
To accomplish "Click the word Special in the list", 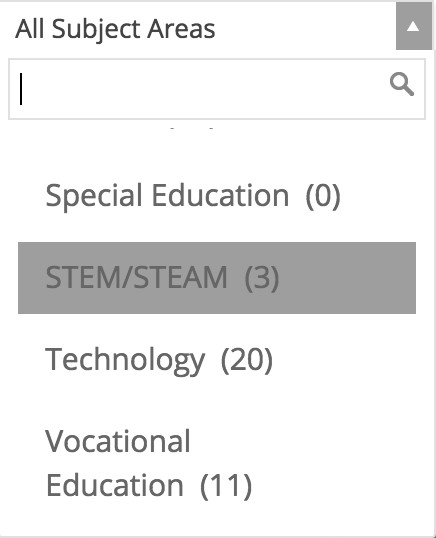I will pyautogui.click(x=94, y=197).
